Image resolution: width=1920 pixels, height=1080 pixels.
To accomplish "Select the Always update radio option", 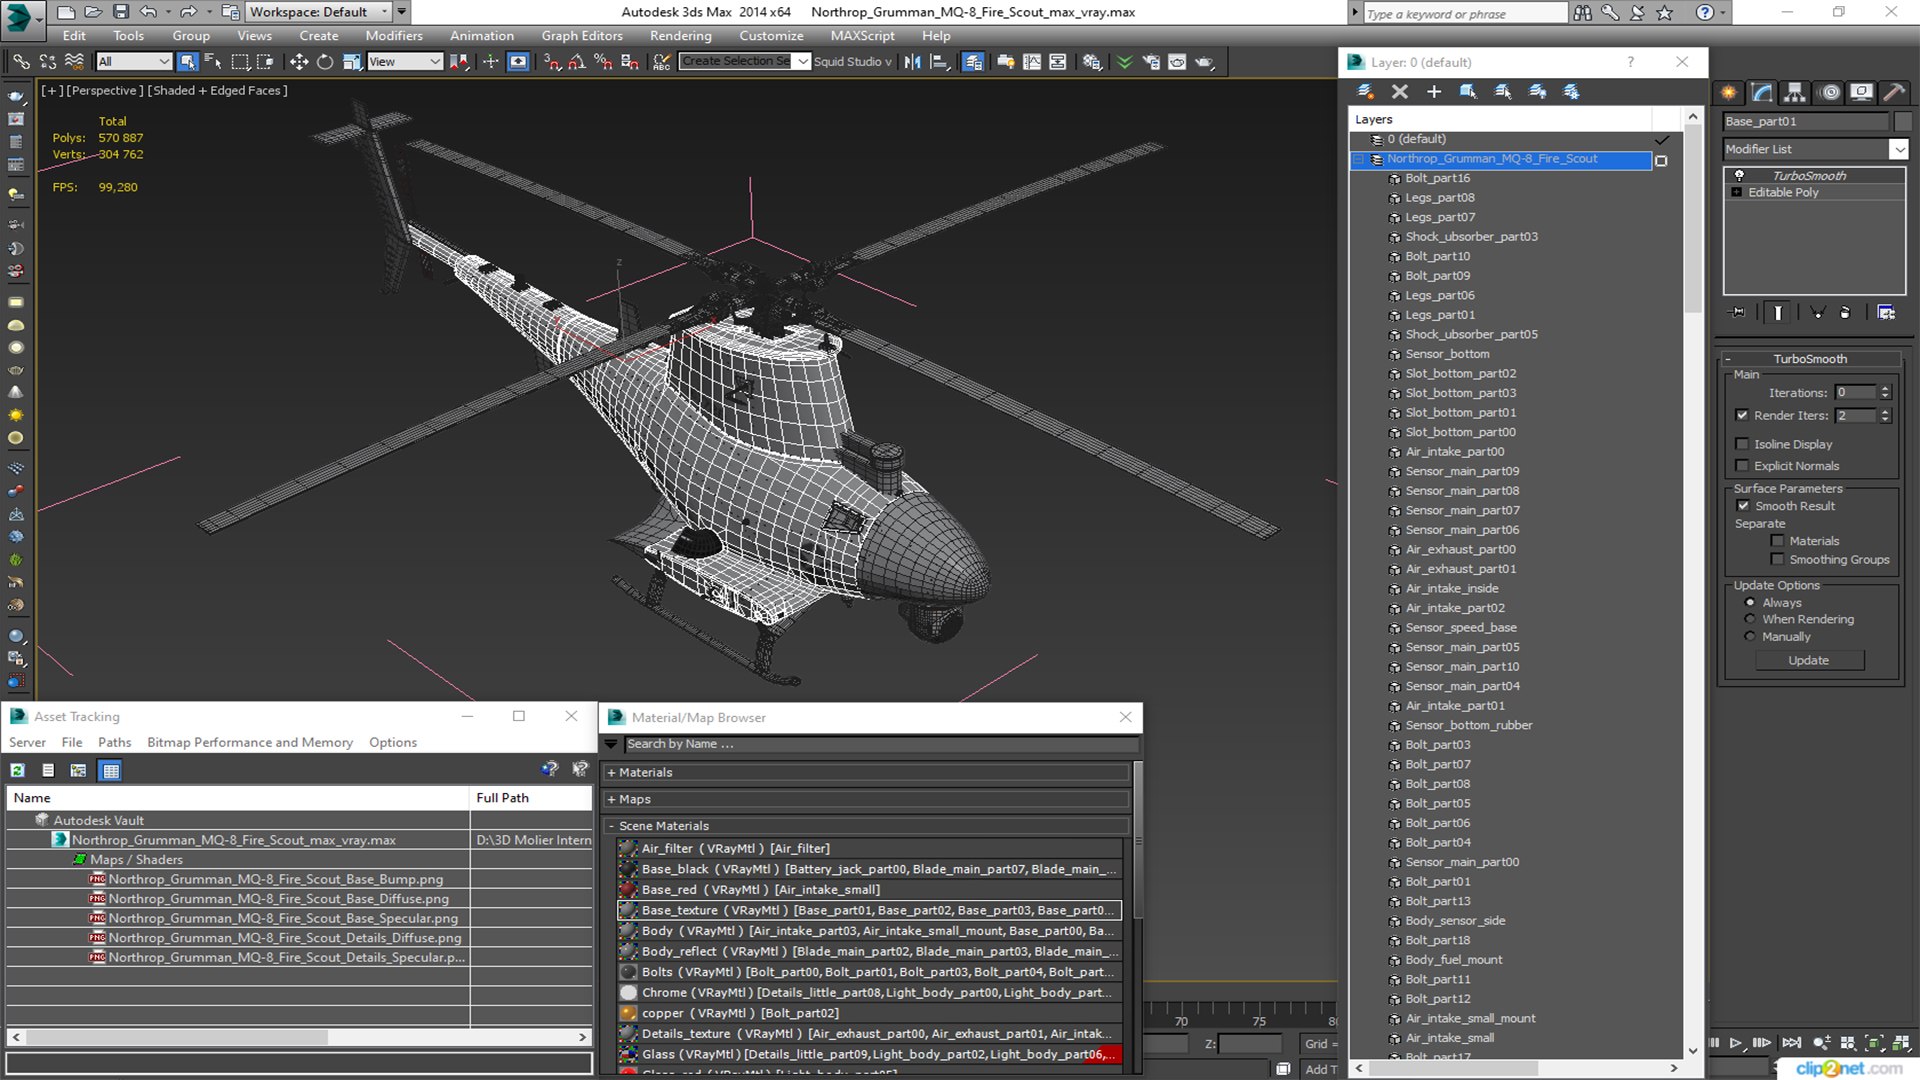I will pos(1750,603).
